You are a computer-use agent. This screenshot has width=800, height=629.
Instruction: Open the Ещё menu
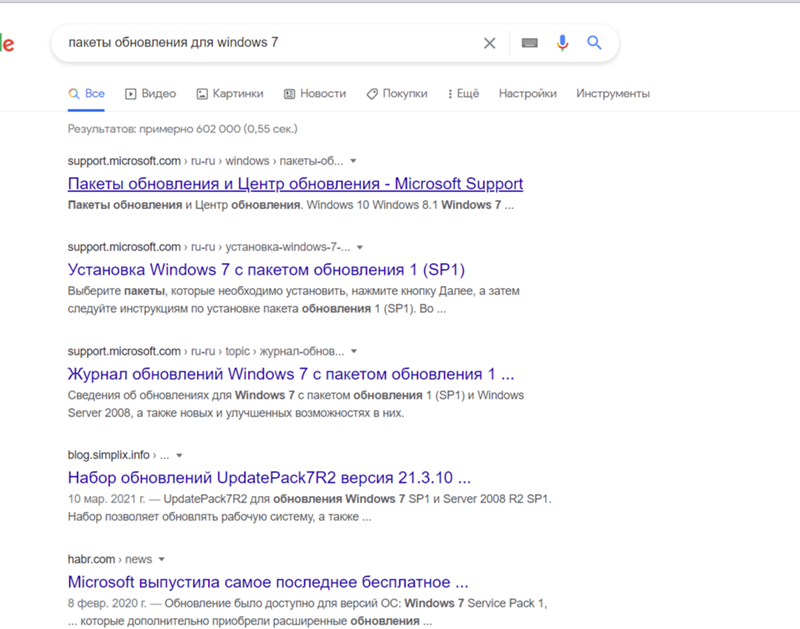463,94
